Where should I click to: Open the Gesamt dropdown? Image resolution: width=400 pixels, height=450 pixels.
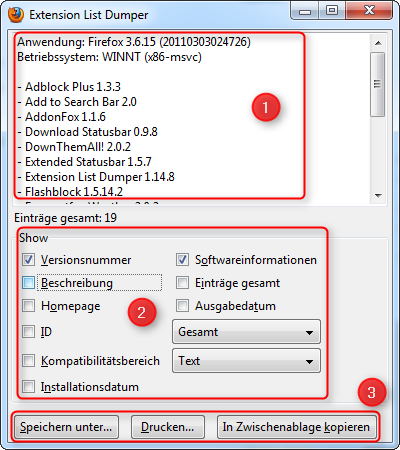(x=246, y=332)
